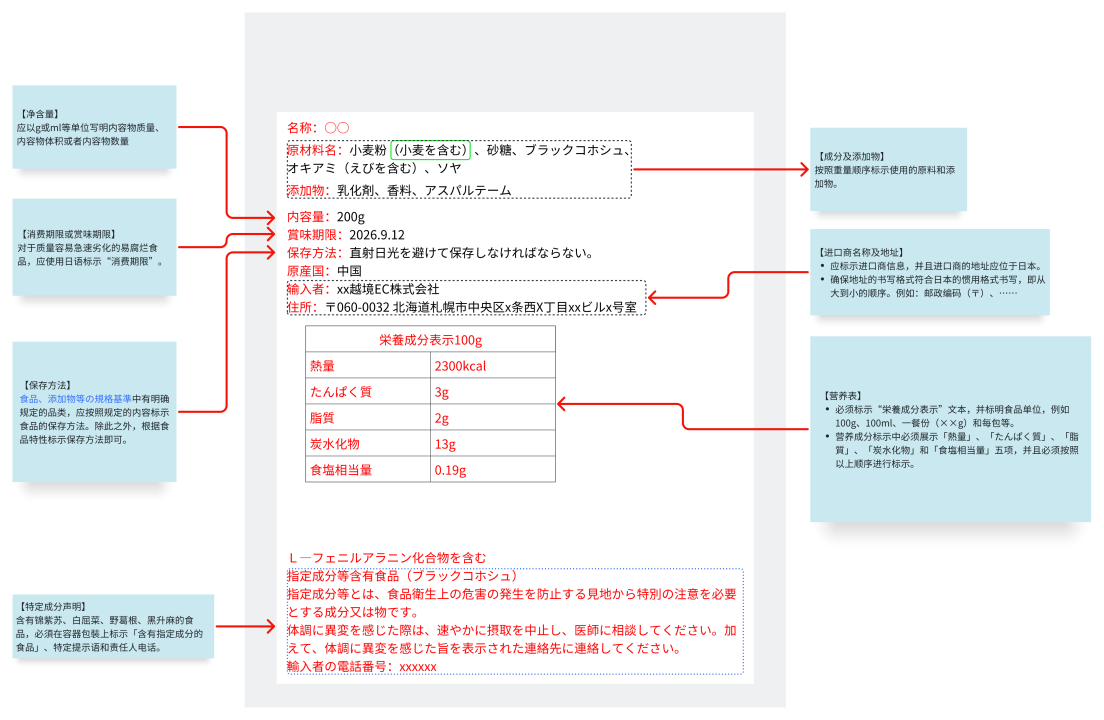Select the 原産国 中国 line
This screenshot has height=720, width=1104.
click(x=323, y=271)
